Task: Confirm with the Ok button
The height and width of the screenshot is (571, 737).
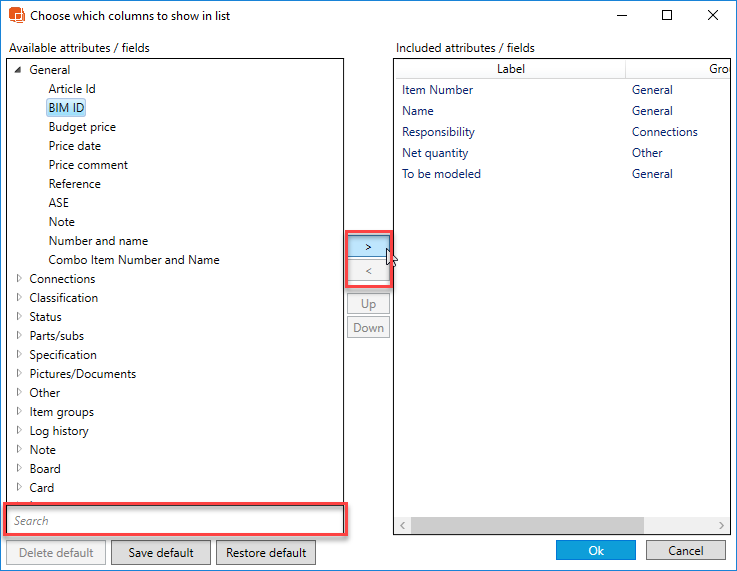Action: tap(595, 551)
